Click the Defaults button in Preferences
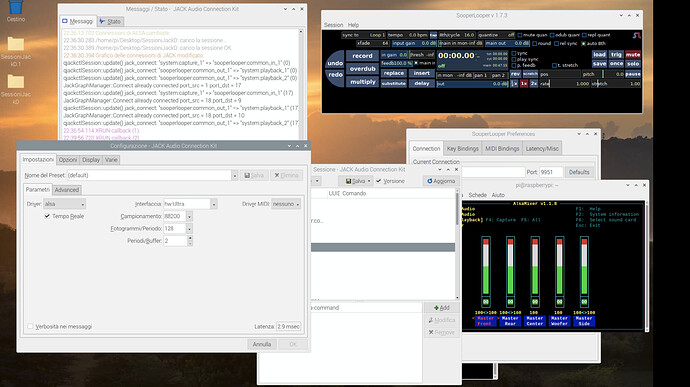This screenshot has height=387, width=690. coord(579,172)
